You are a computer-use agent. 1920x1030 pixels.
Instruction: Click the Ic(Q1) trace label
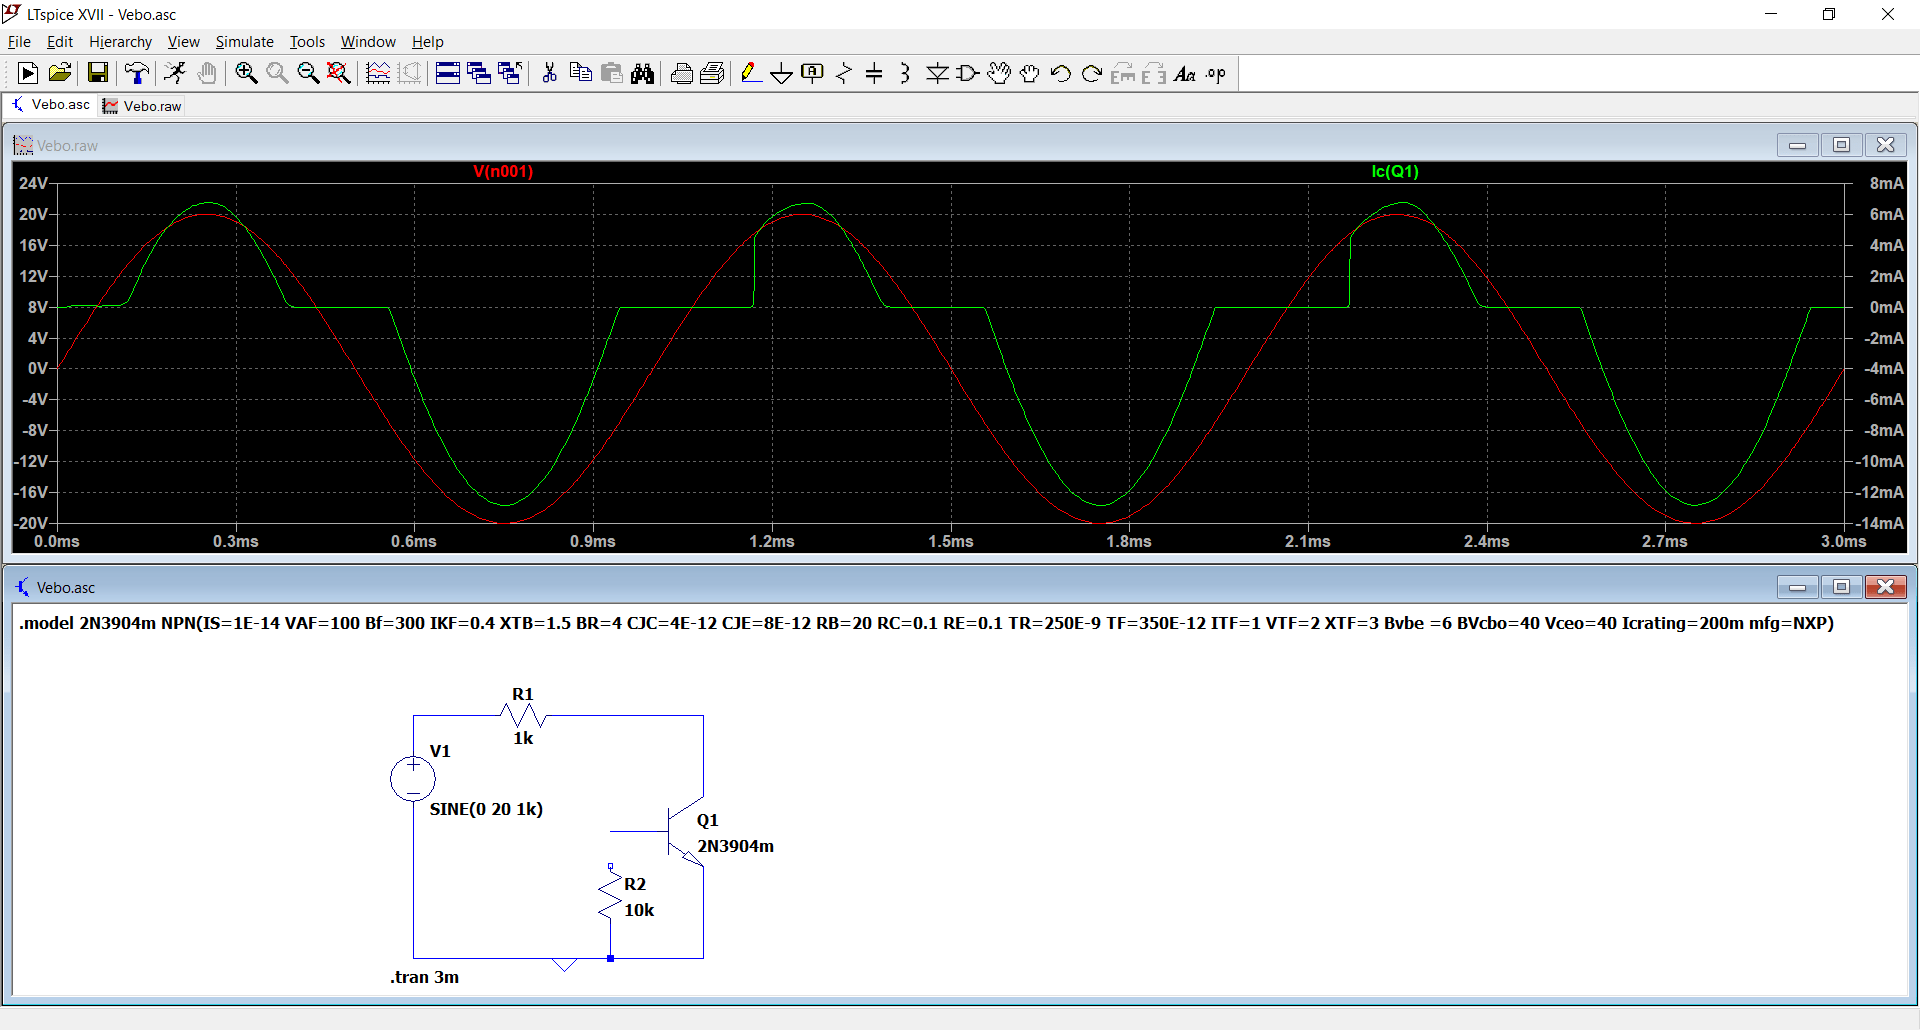tap(1395, 172)
